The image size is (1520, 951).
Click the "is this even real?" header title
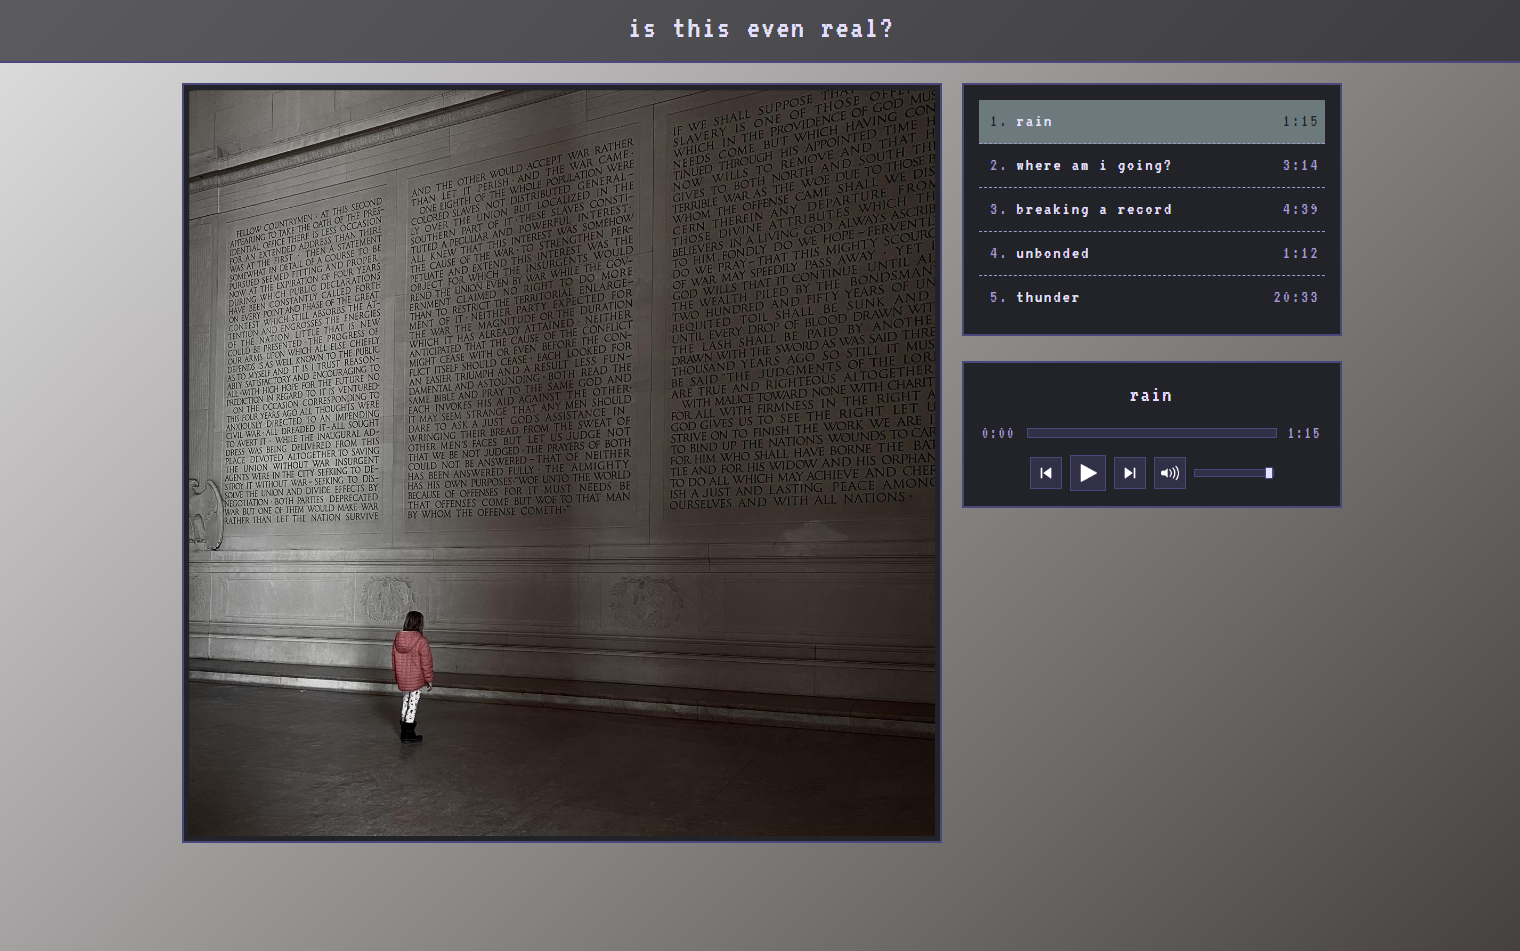(x=760, y=30)
